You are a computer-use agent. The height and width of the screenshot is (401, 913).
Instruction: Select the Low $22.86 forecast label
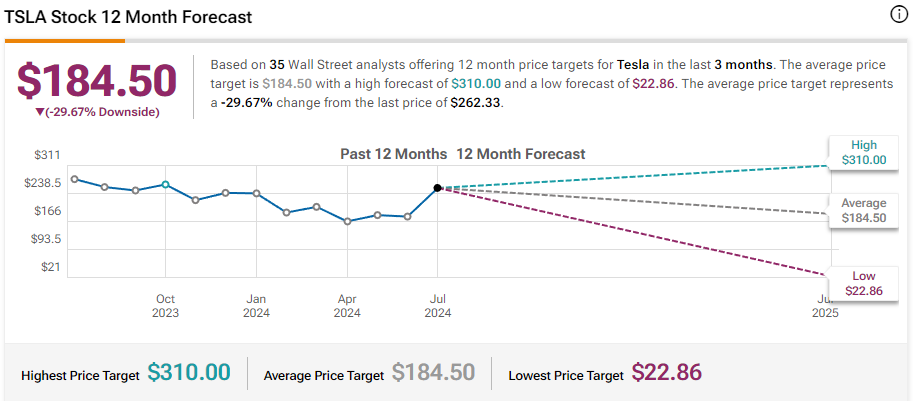864,282
